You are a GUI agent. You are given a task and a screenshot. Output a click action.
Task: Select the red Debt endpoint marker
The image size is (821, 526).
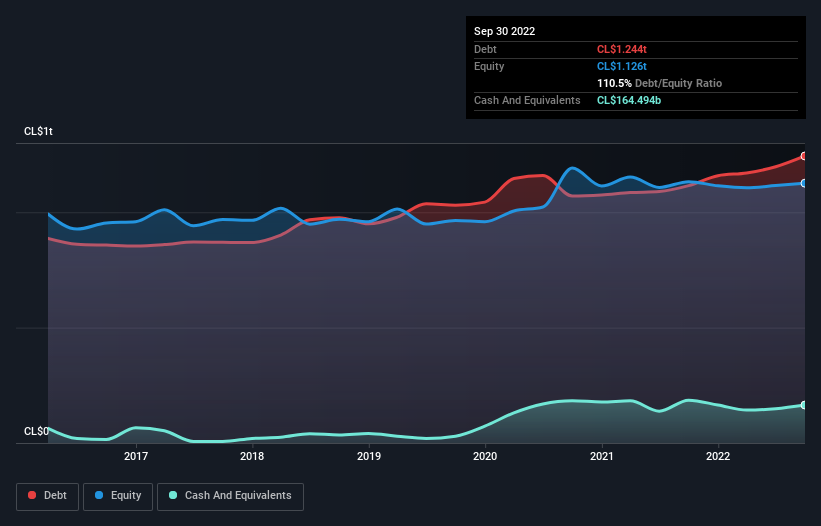804,156
